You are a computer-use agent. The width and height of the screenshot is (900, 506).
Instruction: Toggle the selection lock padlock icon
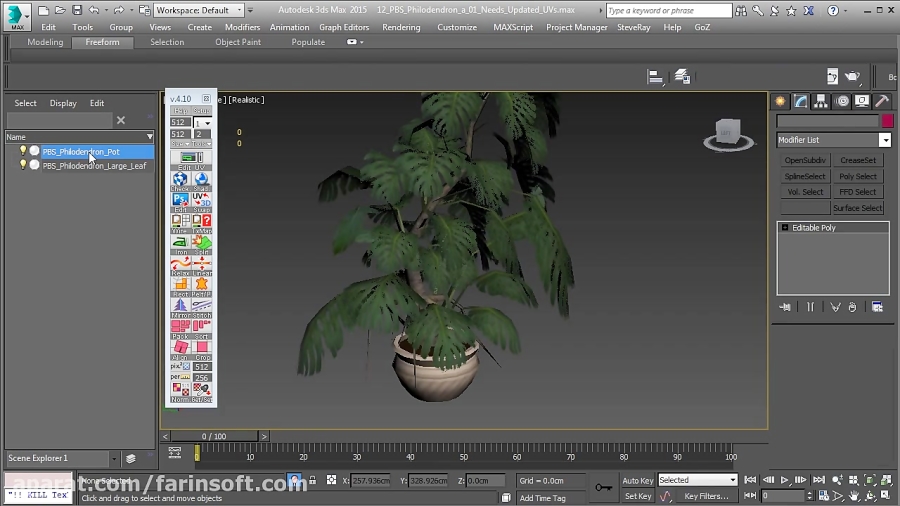click(313, 480)
